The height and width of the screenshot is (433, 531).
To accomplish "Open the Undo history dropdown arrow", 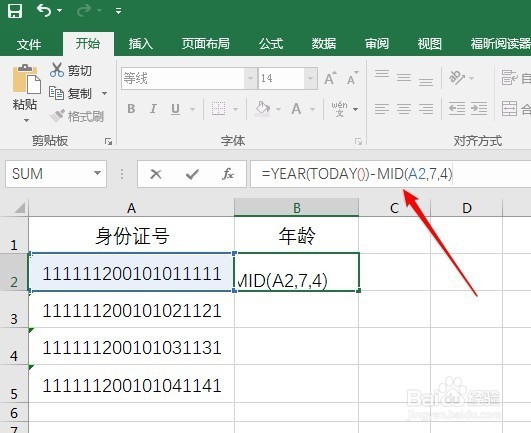I will [60, 10].
